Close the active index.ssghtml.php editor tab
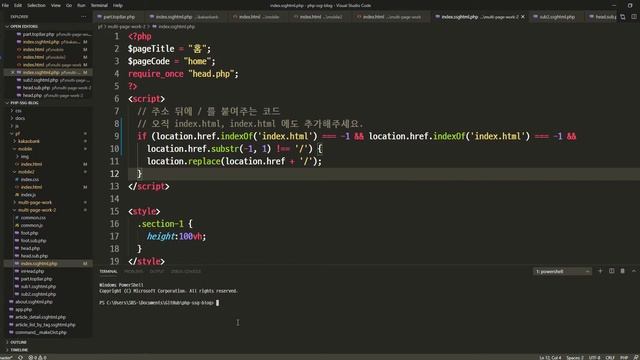The image size is (640, 360). (x=523, y=17)
